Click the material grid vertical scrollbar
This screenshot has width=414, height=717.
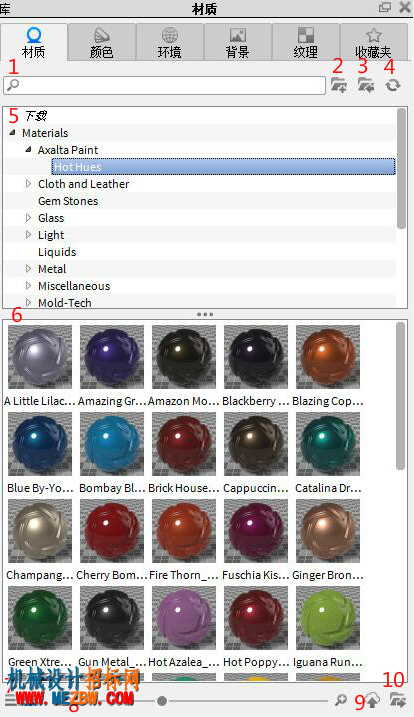(x=400, y=396)
